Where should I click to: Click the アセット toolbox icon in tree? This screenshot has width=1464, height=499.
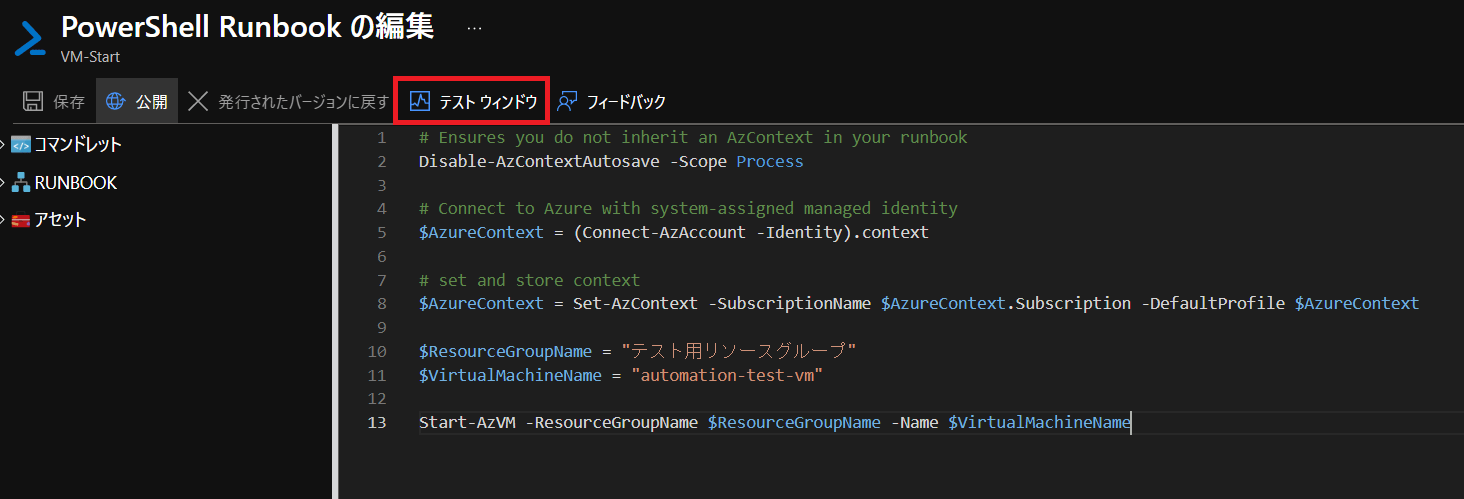(x=21, y=220)
